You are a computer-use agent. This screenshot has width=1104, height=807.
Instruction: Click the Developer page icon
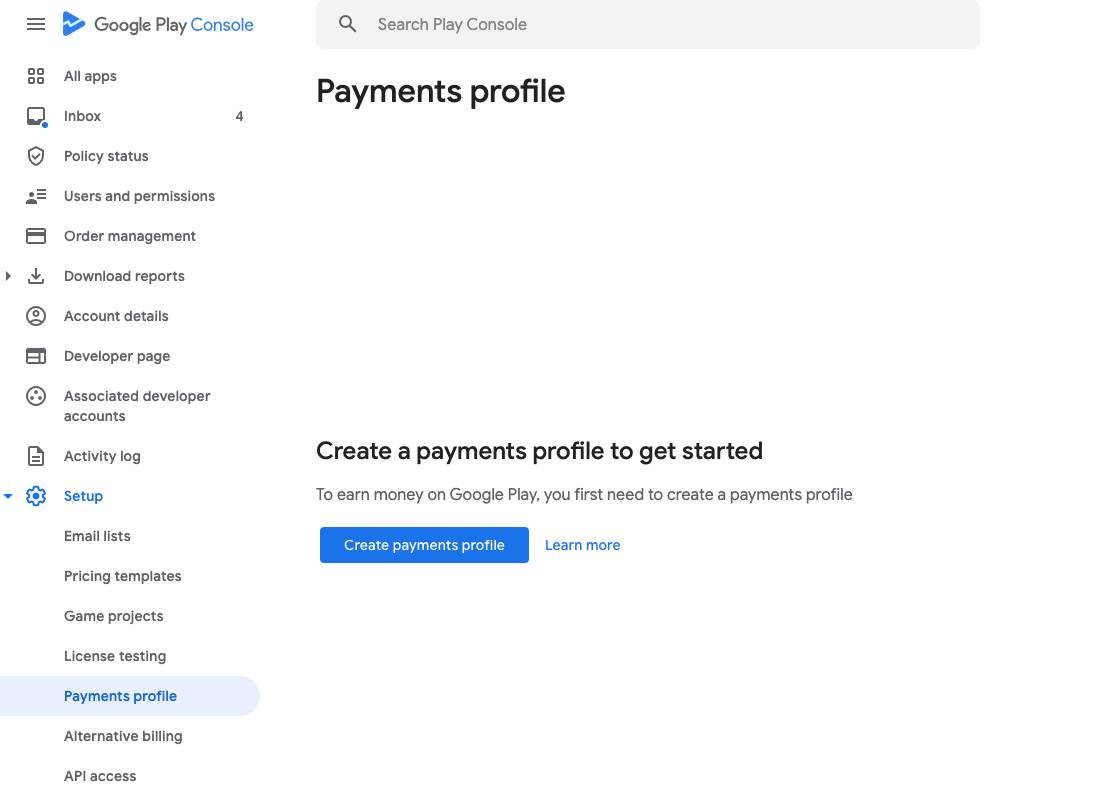pos(36,356)
